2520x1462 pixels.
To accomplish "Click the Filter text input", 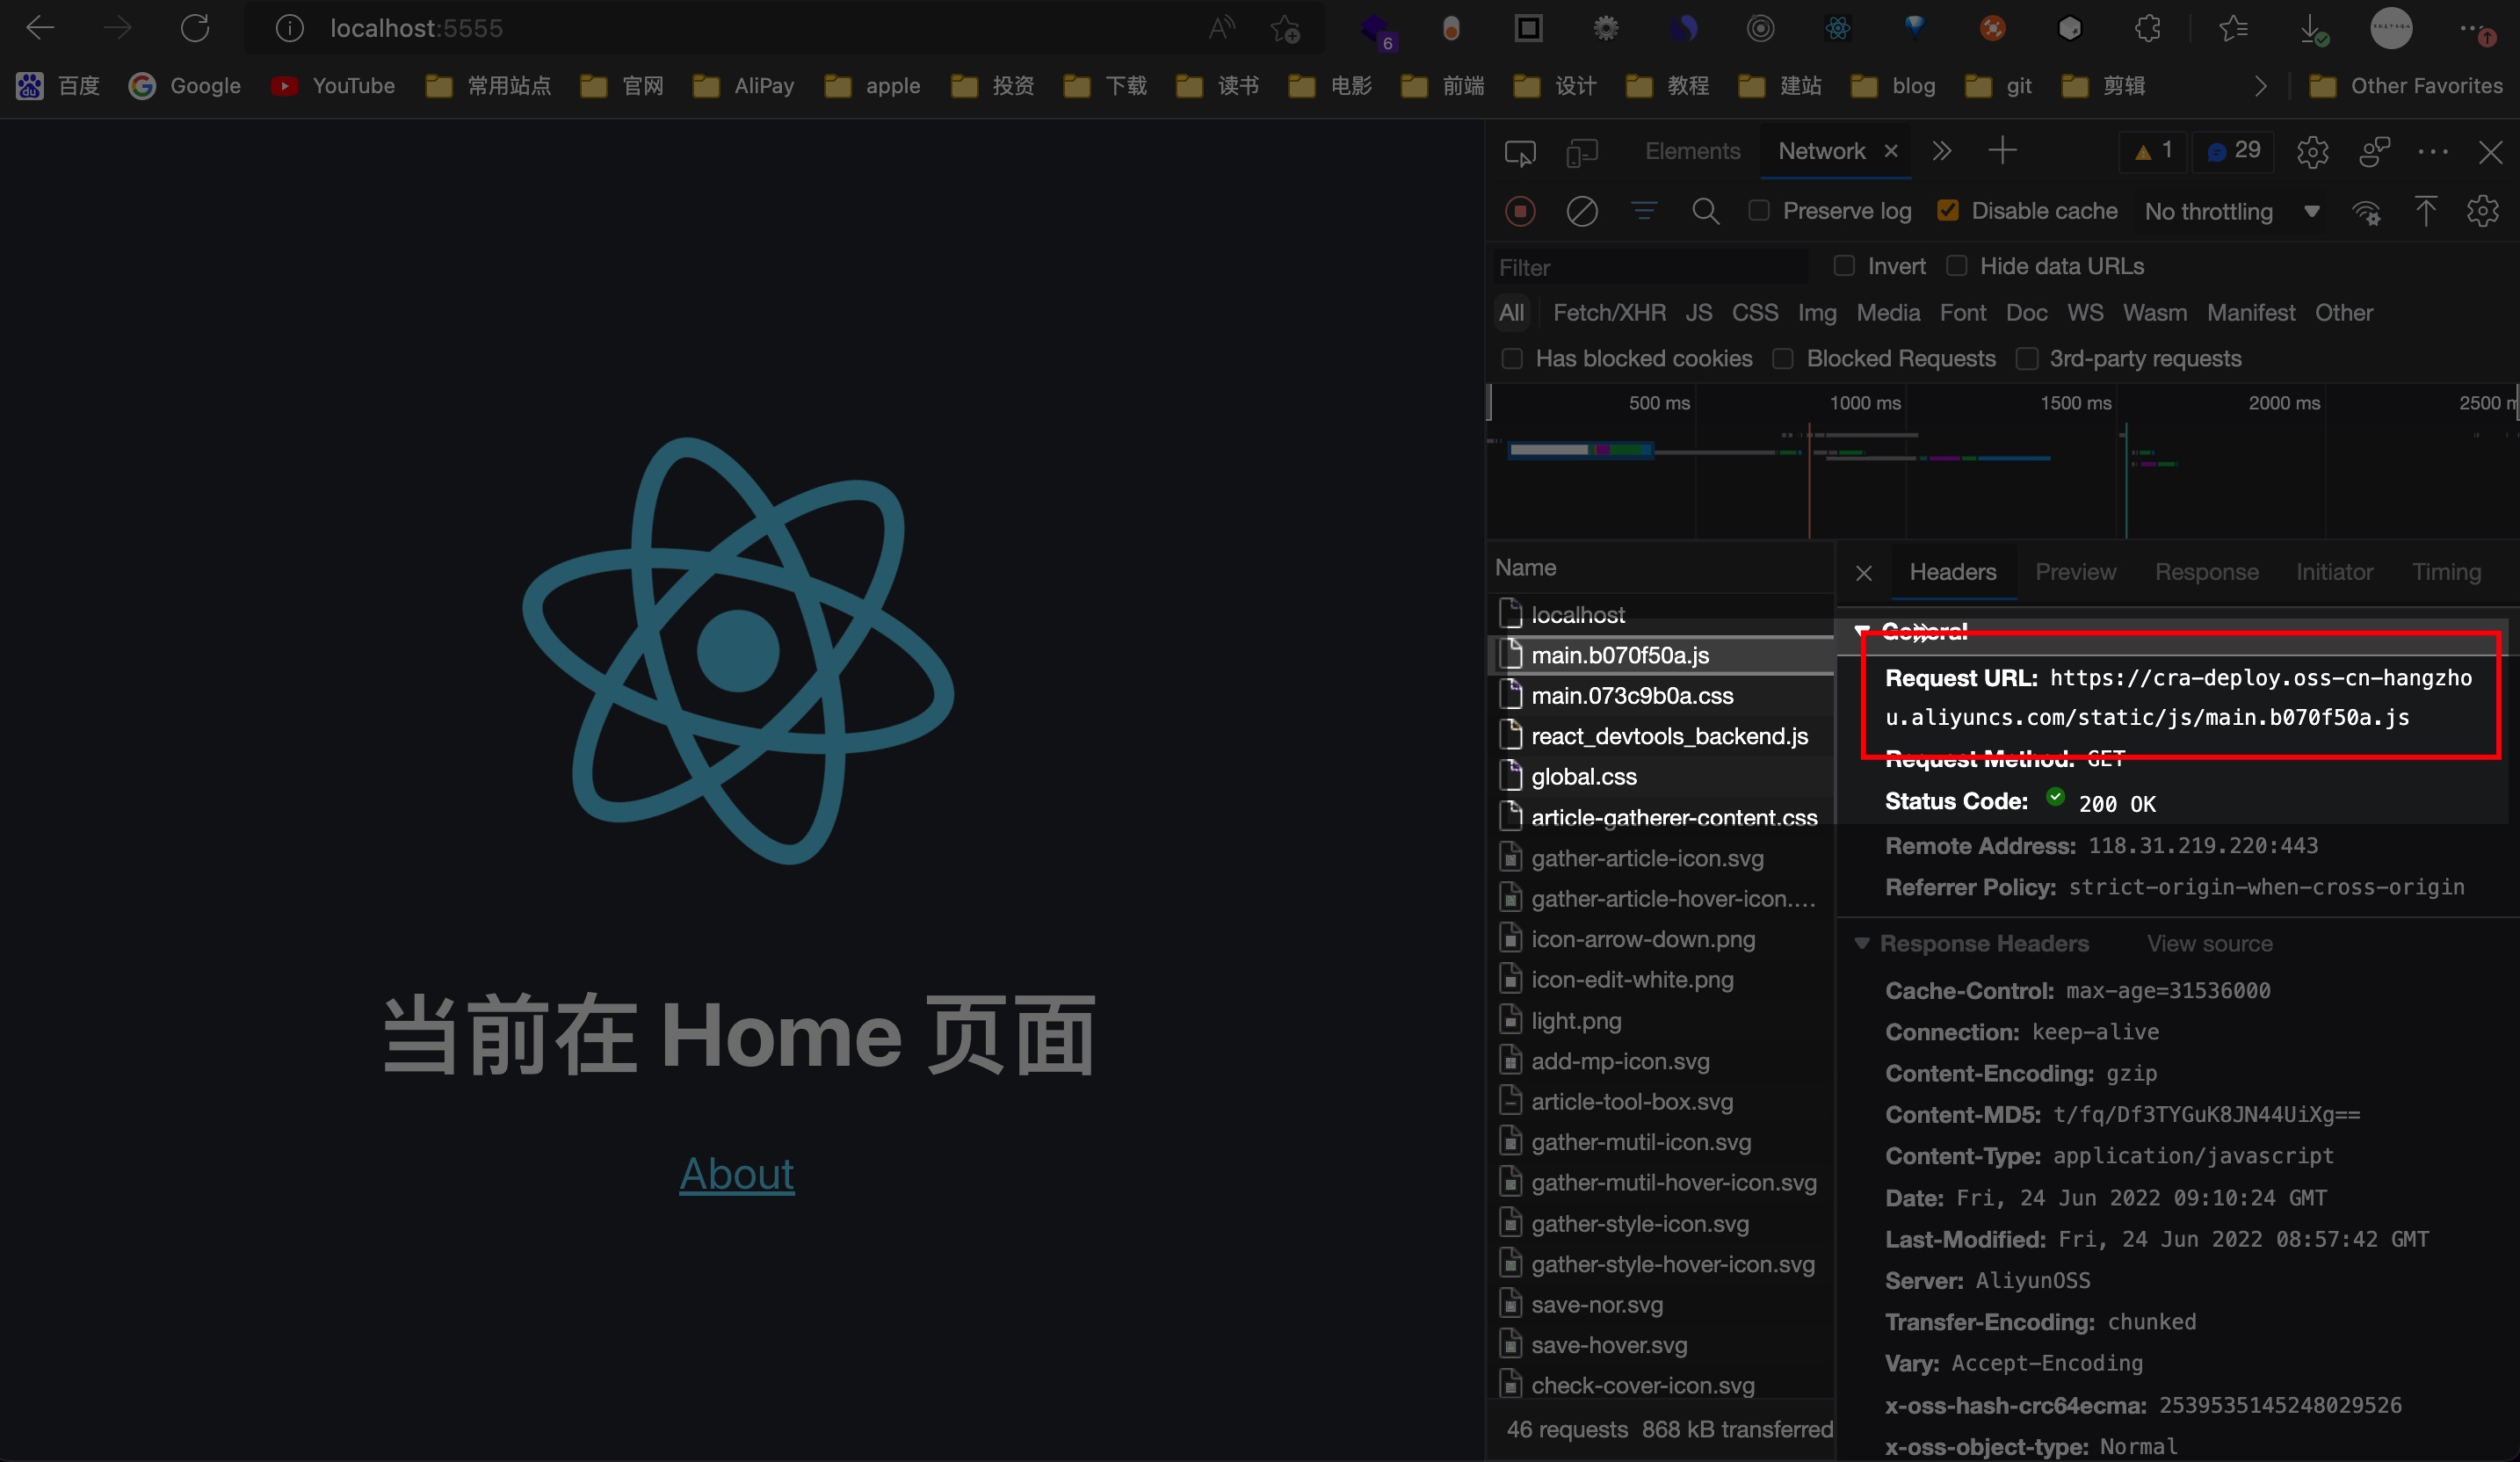I will 1650,268.
